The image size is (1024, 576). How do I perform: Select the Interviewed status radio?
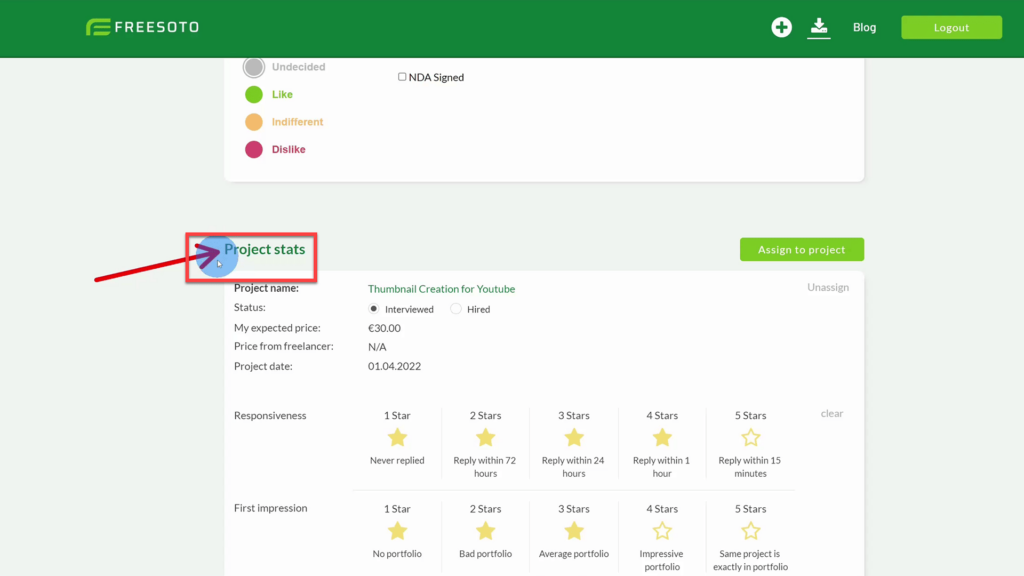374,309
